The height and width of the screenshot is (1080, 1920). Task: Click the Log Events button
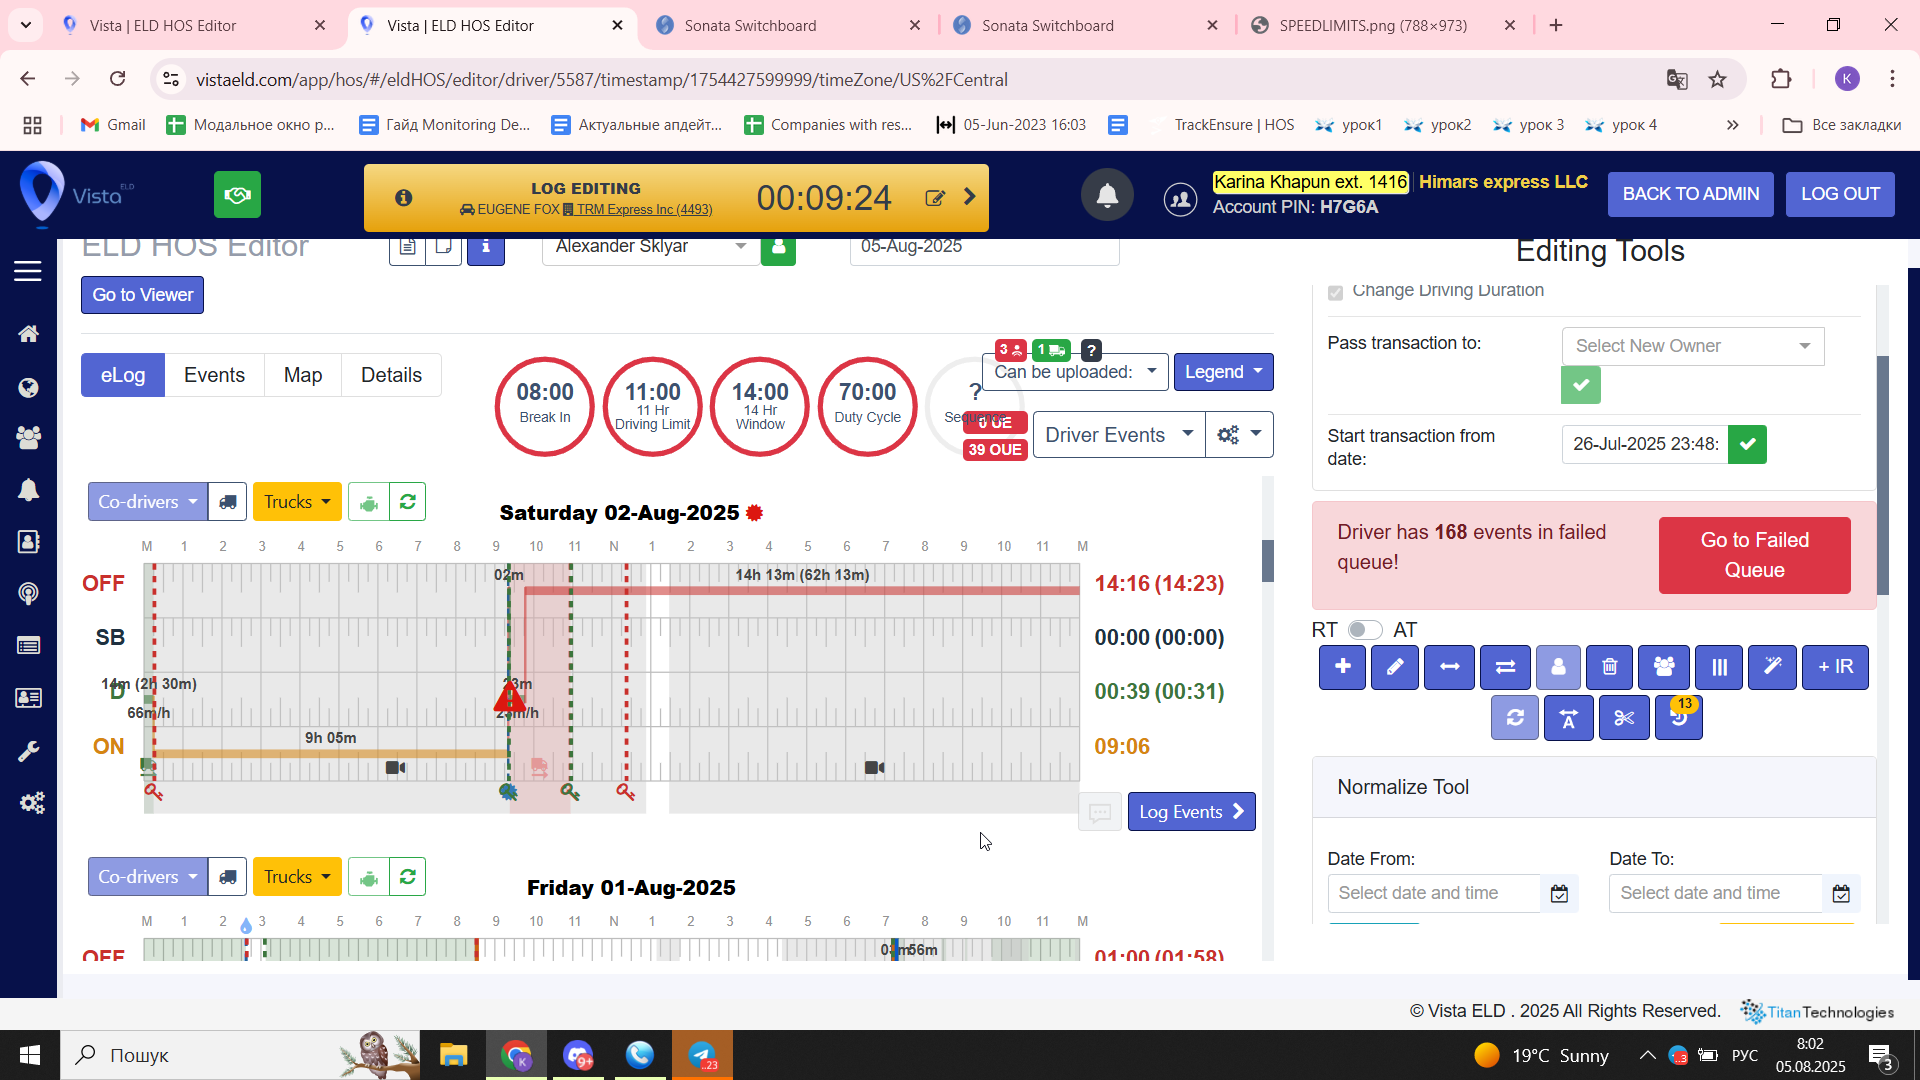[x=1191, y=812]
